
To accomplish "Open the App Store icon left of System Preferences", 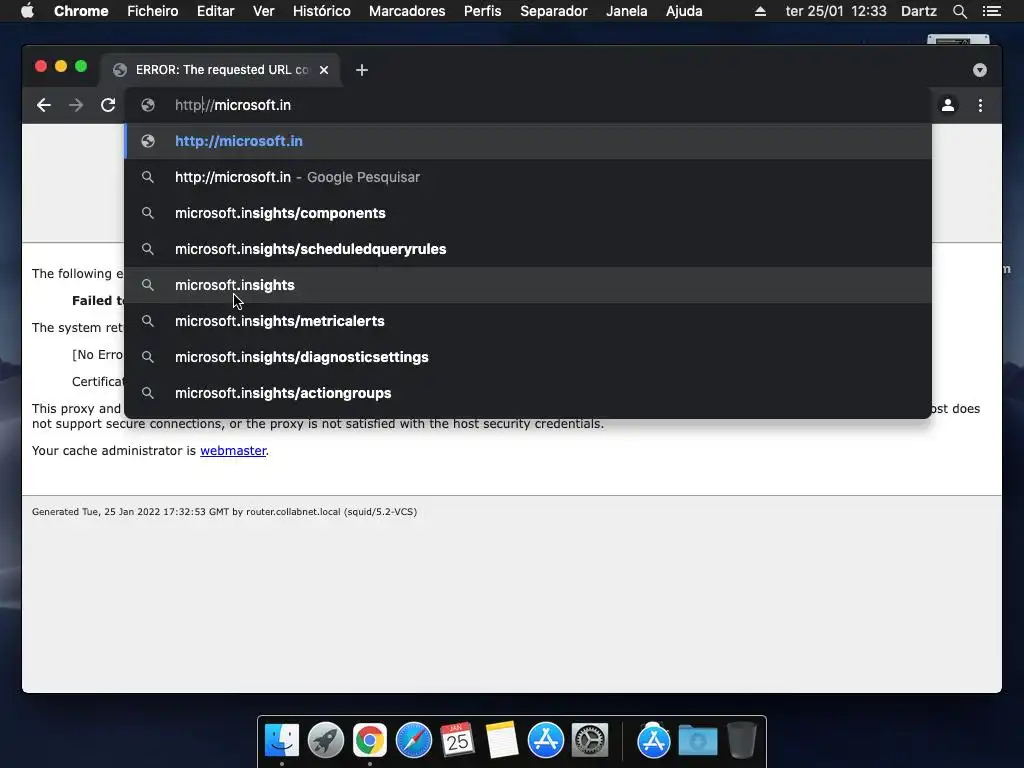I will 545,741.
